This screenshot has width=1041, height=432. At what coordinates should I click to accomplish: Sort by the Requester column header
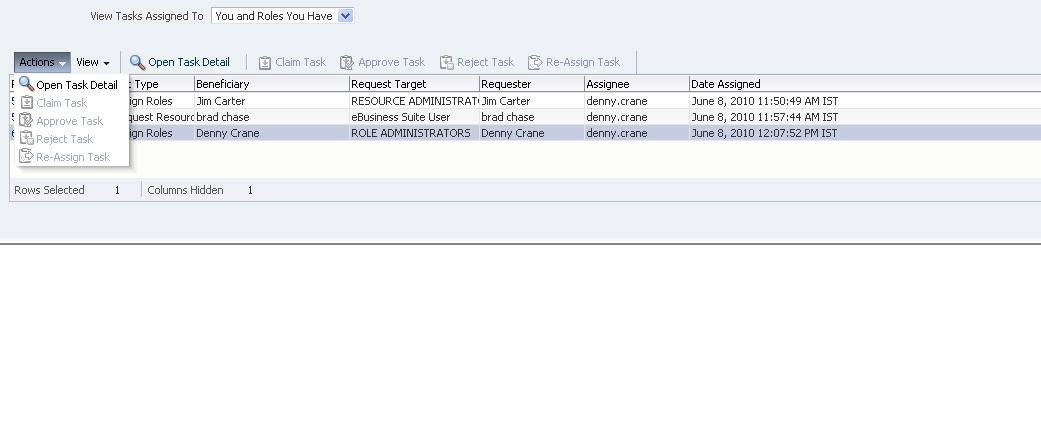(532, 84)
